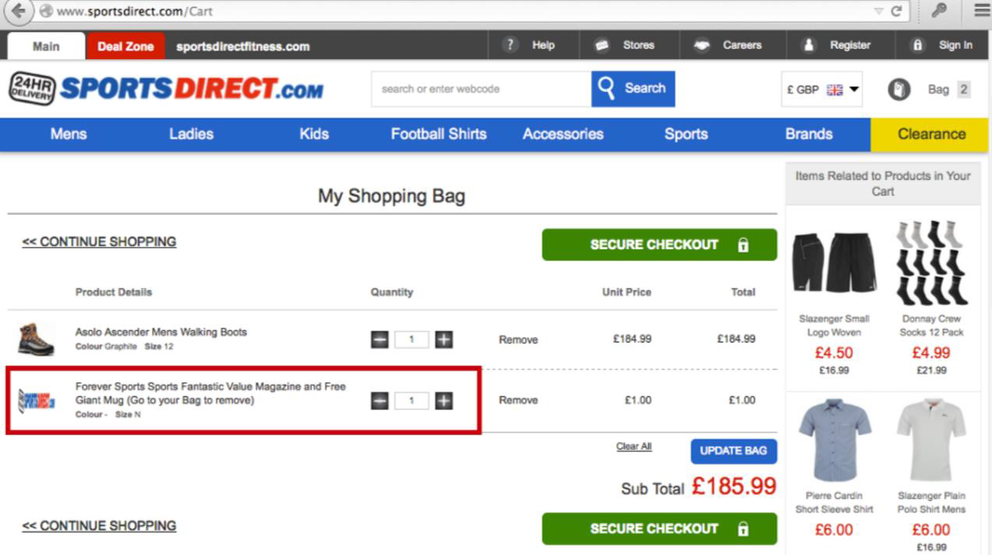Image resolution: width=992 pixels, height=555 pixels.
Task: Increase magazine quantity with the plus button
Action: click(444, 401)
